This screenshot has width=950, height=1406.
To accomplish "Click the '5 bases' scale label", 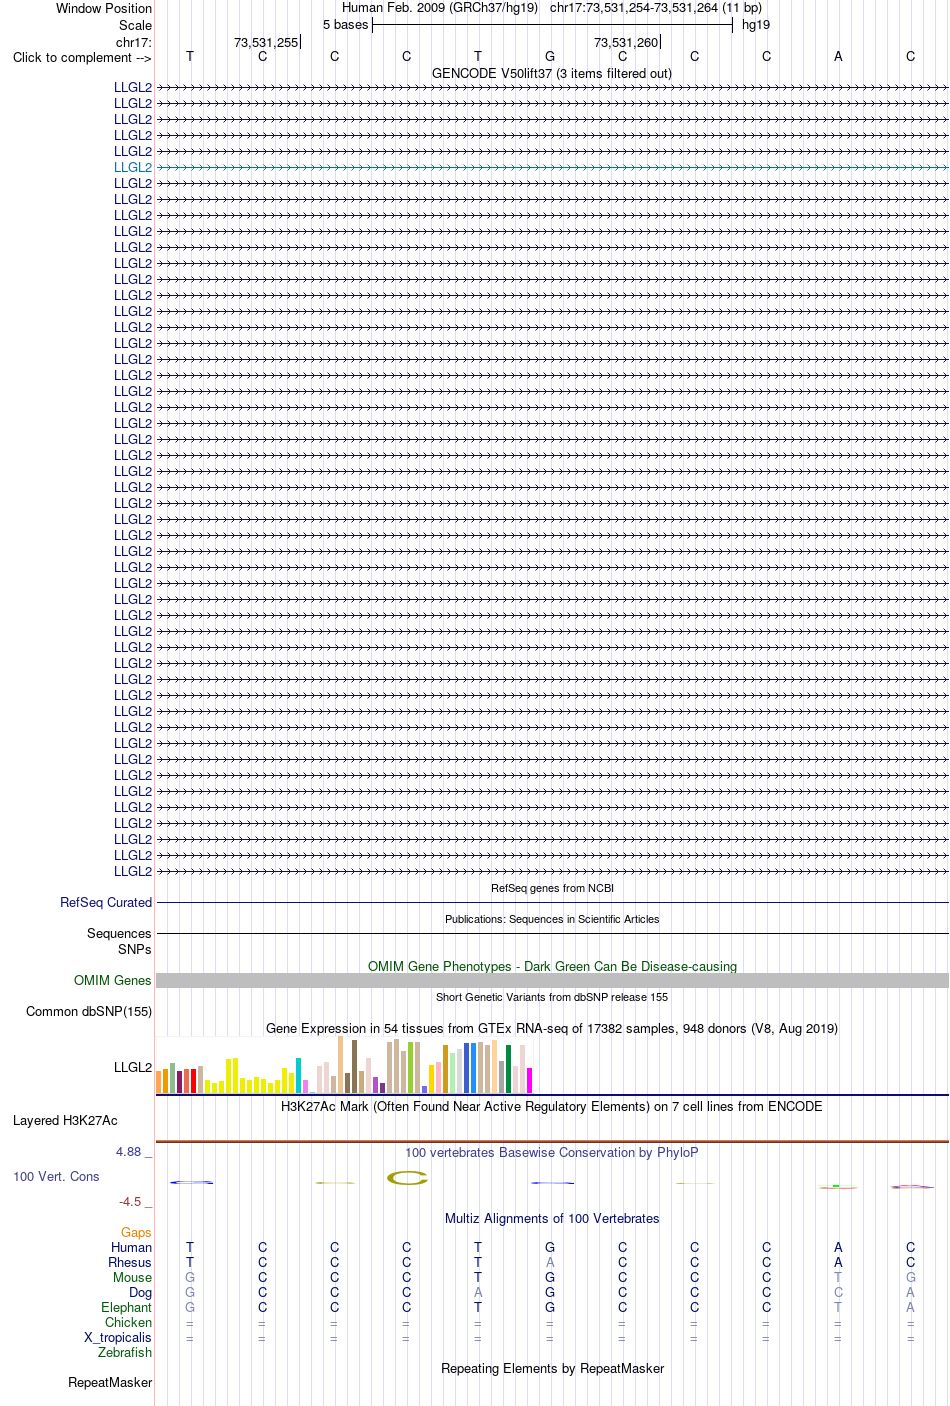I will click(346, 24).
